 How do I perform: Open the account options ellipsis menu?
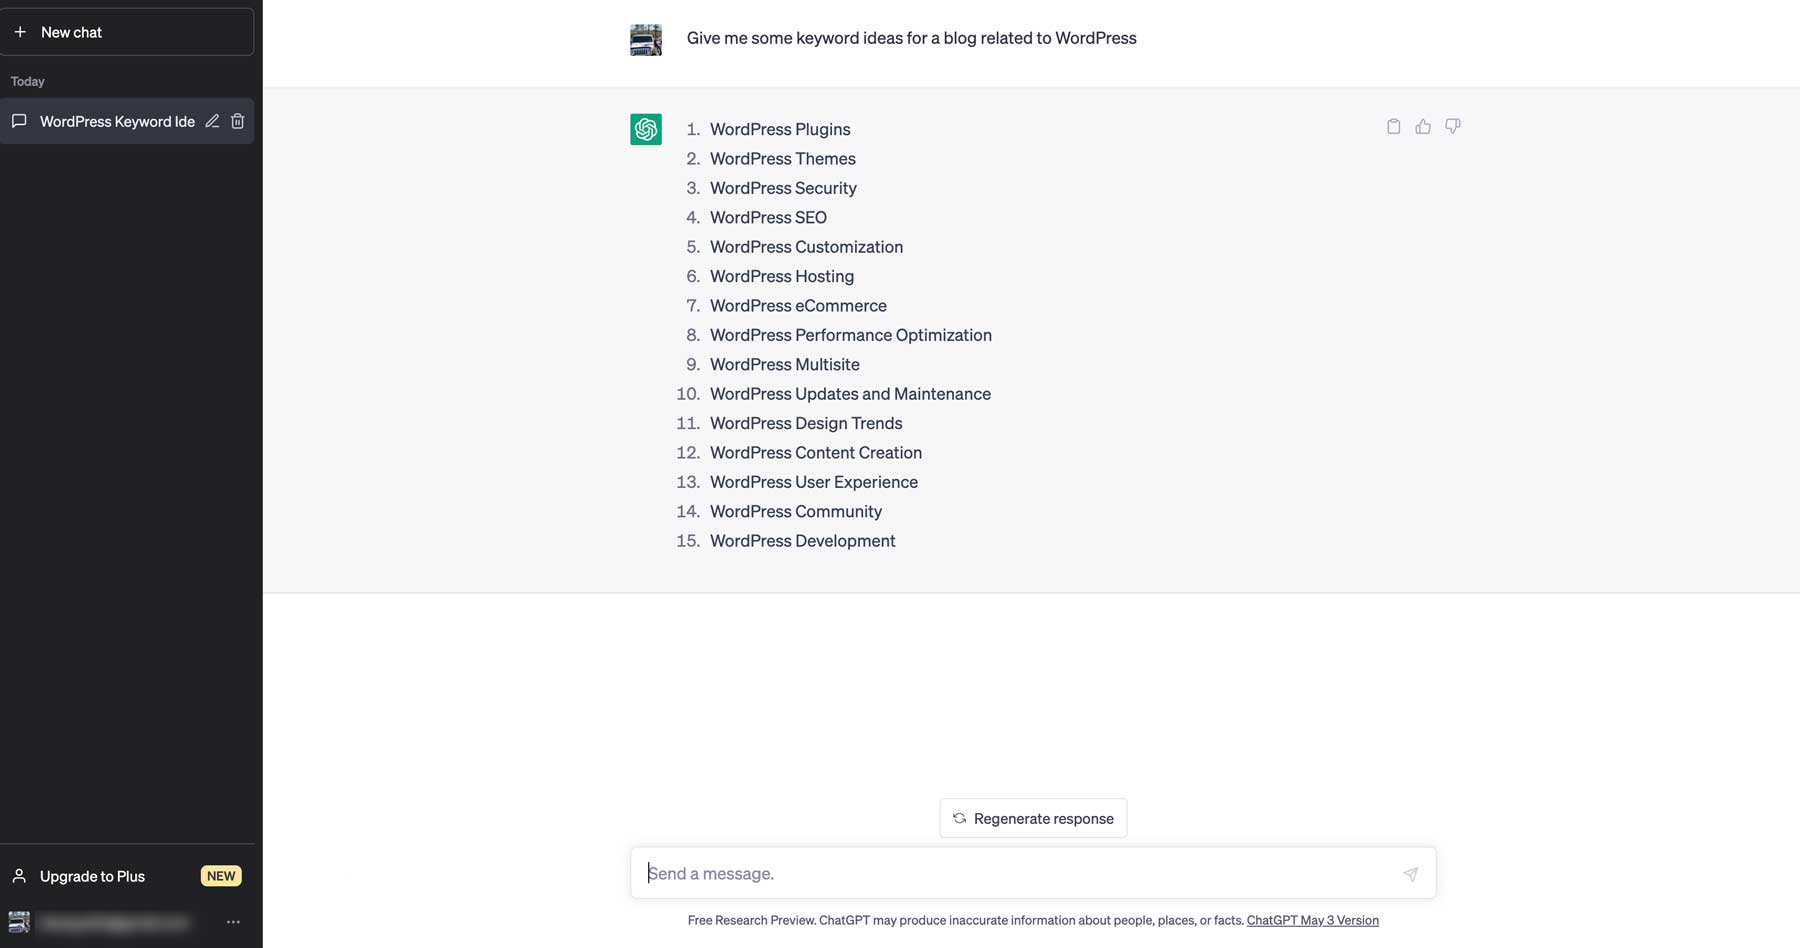tap(233, 922)
